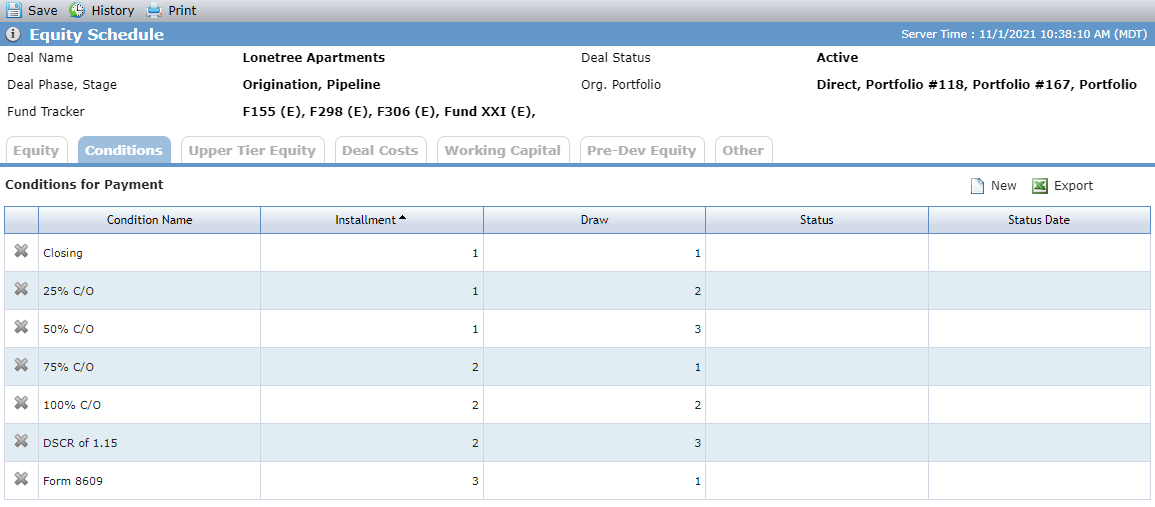Image resolution: width=1155 pixels, height=507 pixels.
Task: Open History via the clock icon
Action: [x=77, y=10]
